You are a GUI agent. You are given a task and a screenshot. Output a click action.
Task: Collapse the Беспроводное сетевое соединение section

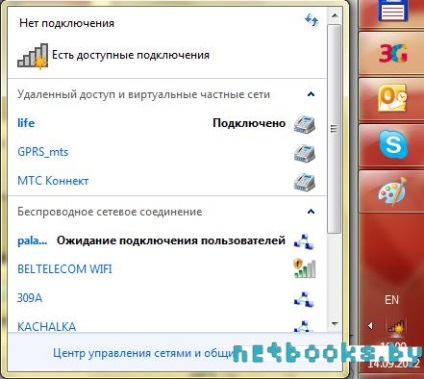(311, 212)
